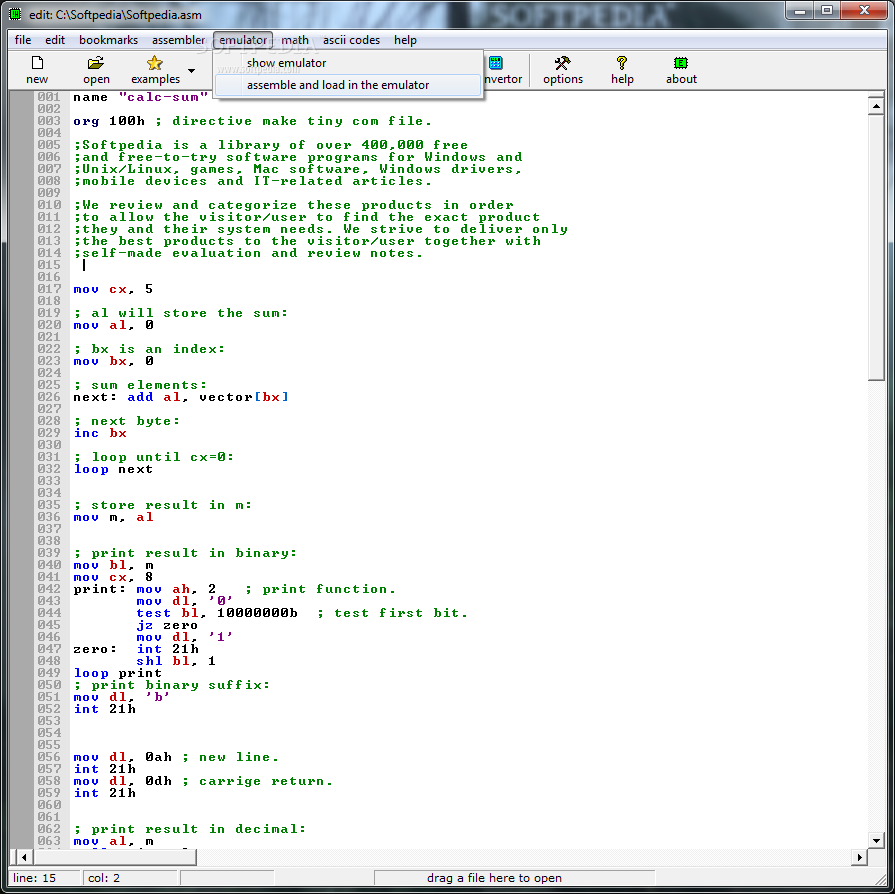
Task: Open the math menu
Action: click(295, 40)
